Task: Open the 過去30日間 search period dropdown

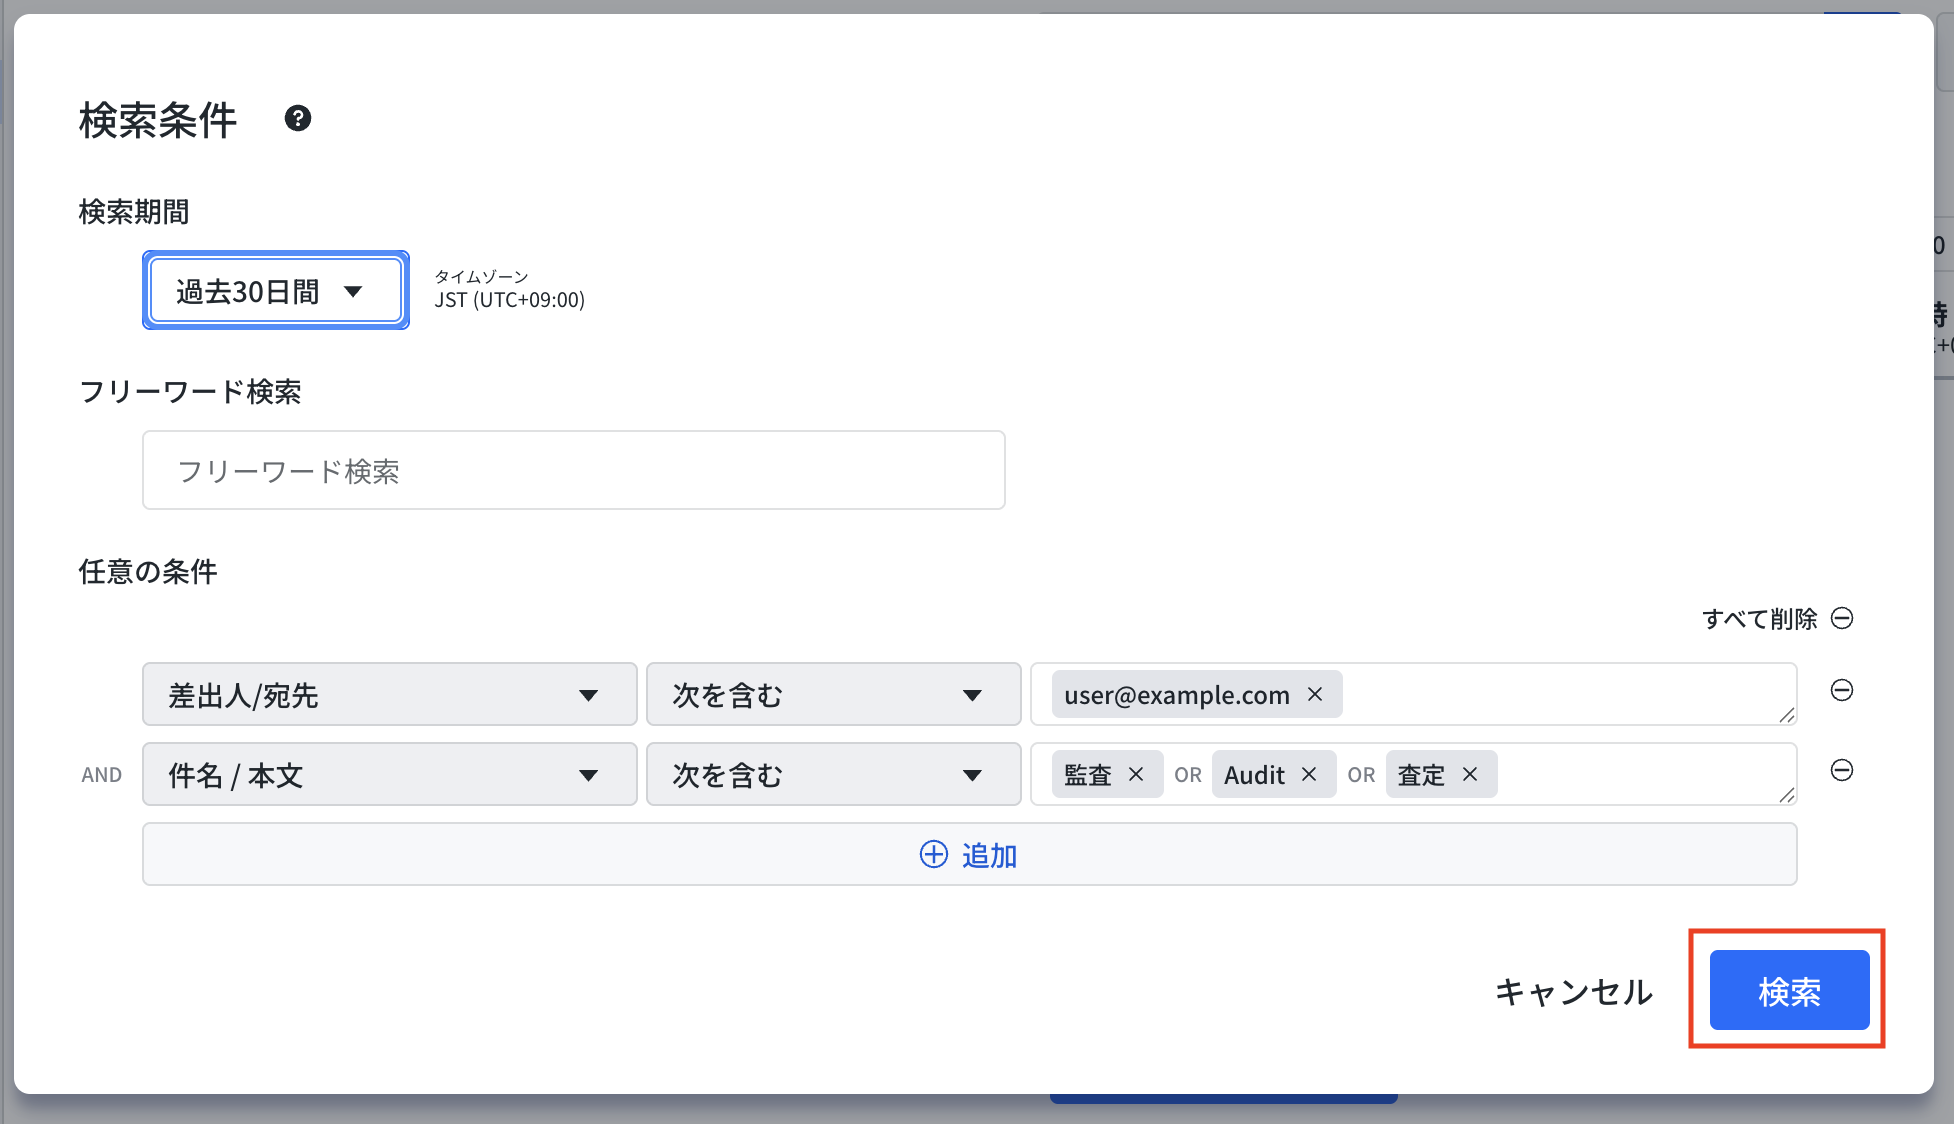Action: click(276, 291)
